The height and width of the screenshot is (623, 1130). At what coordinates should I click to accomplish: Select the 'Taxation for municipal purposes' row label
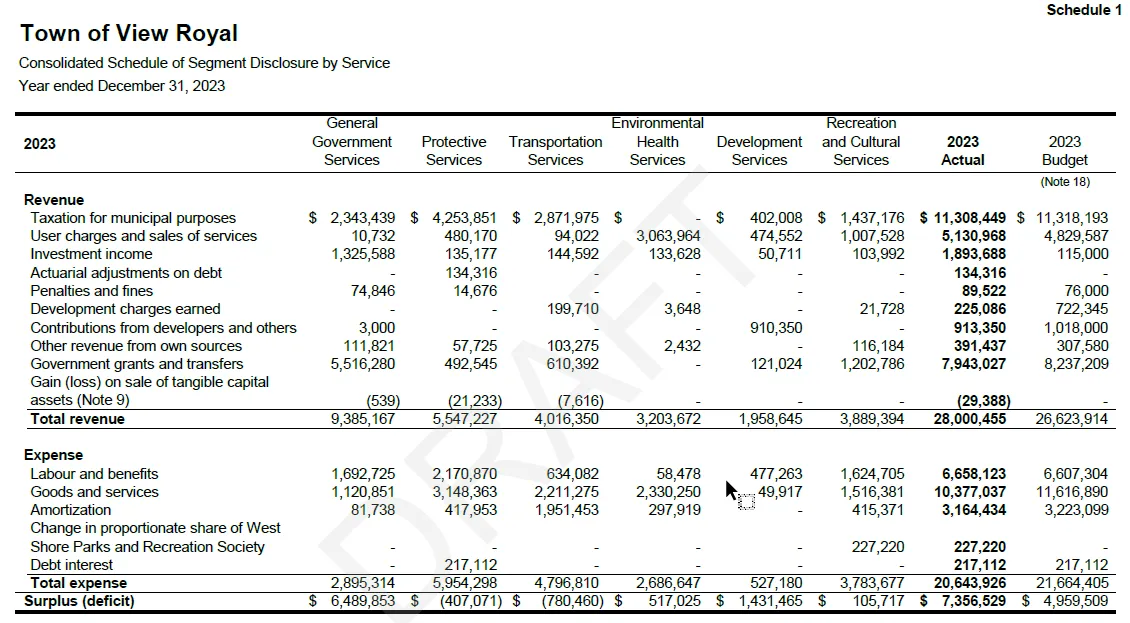[133, 218]
